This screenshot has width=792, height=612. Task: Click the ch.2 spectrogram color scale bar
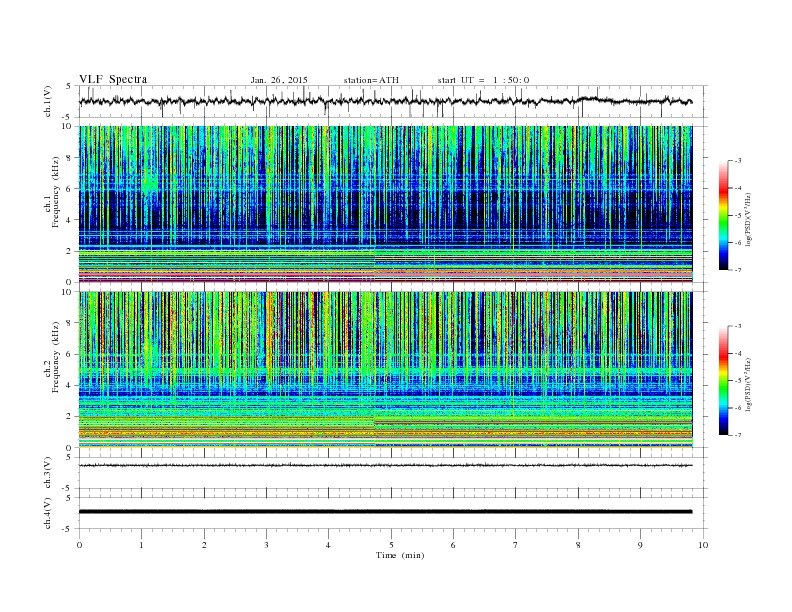723,381
